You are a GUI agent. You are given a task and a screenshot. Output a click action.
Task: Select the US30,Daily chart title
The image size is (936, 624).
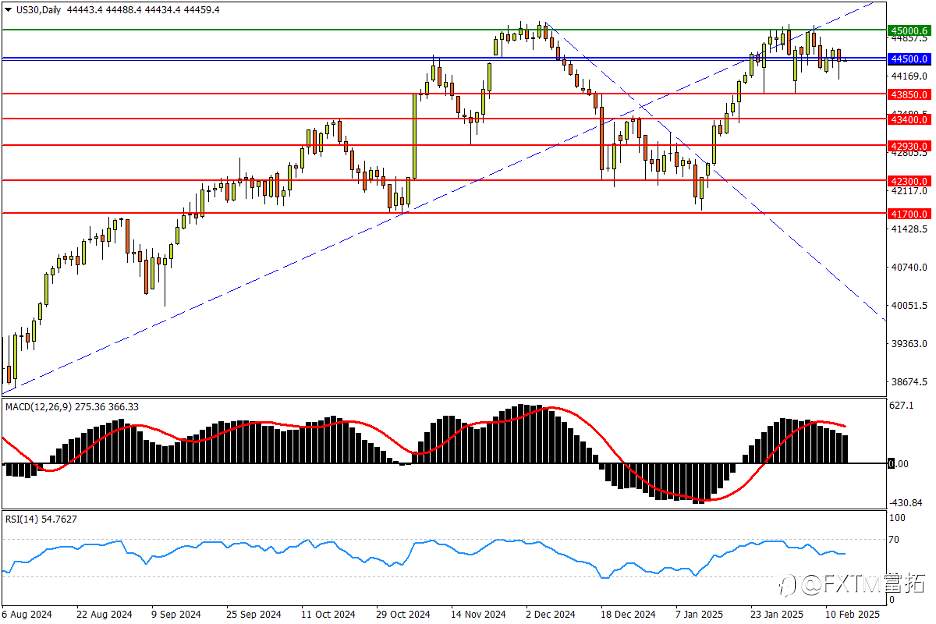tap(38, 10)
